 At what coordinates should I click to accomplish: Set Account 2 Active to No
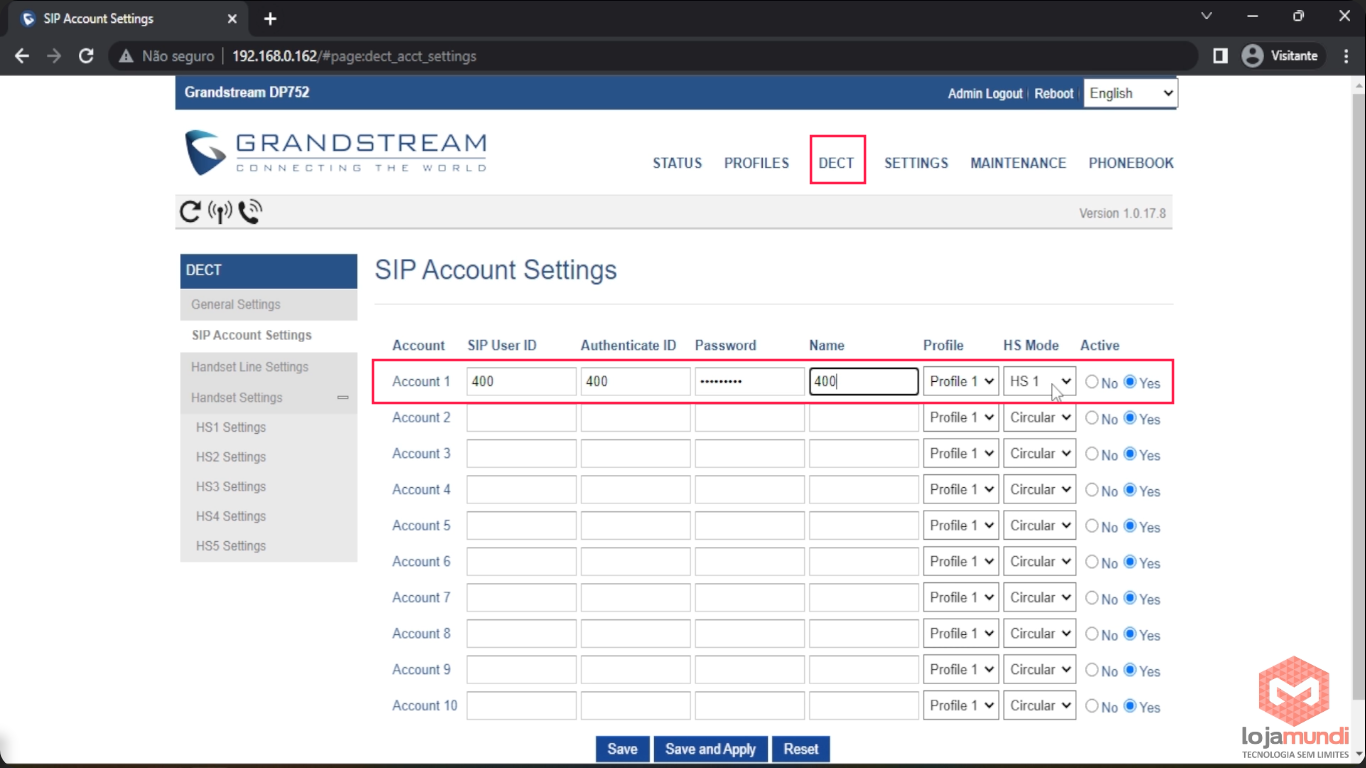pos(1092,418)
